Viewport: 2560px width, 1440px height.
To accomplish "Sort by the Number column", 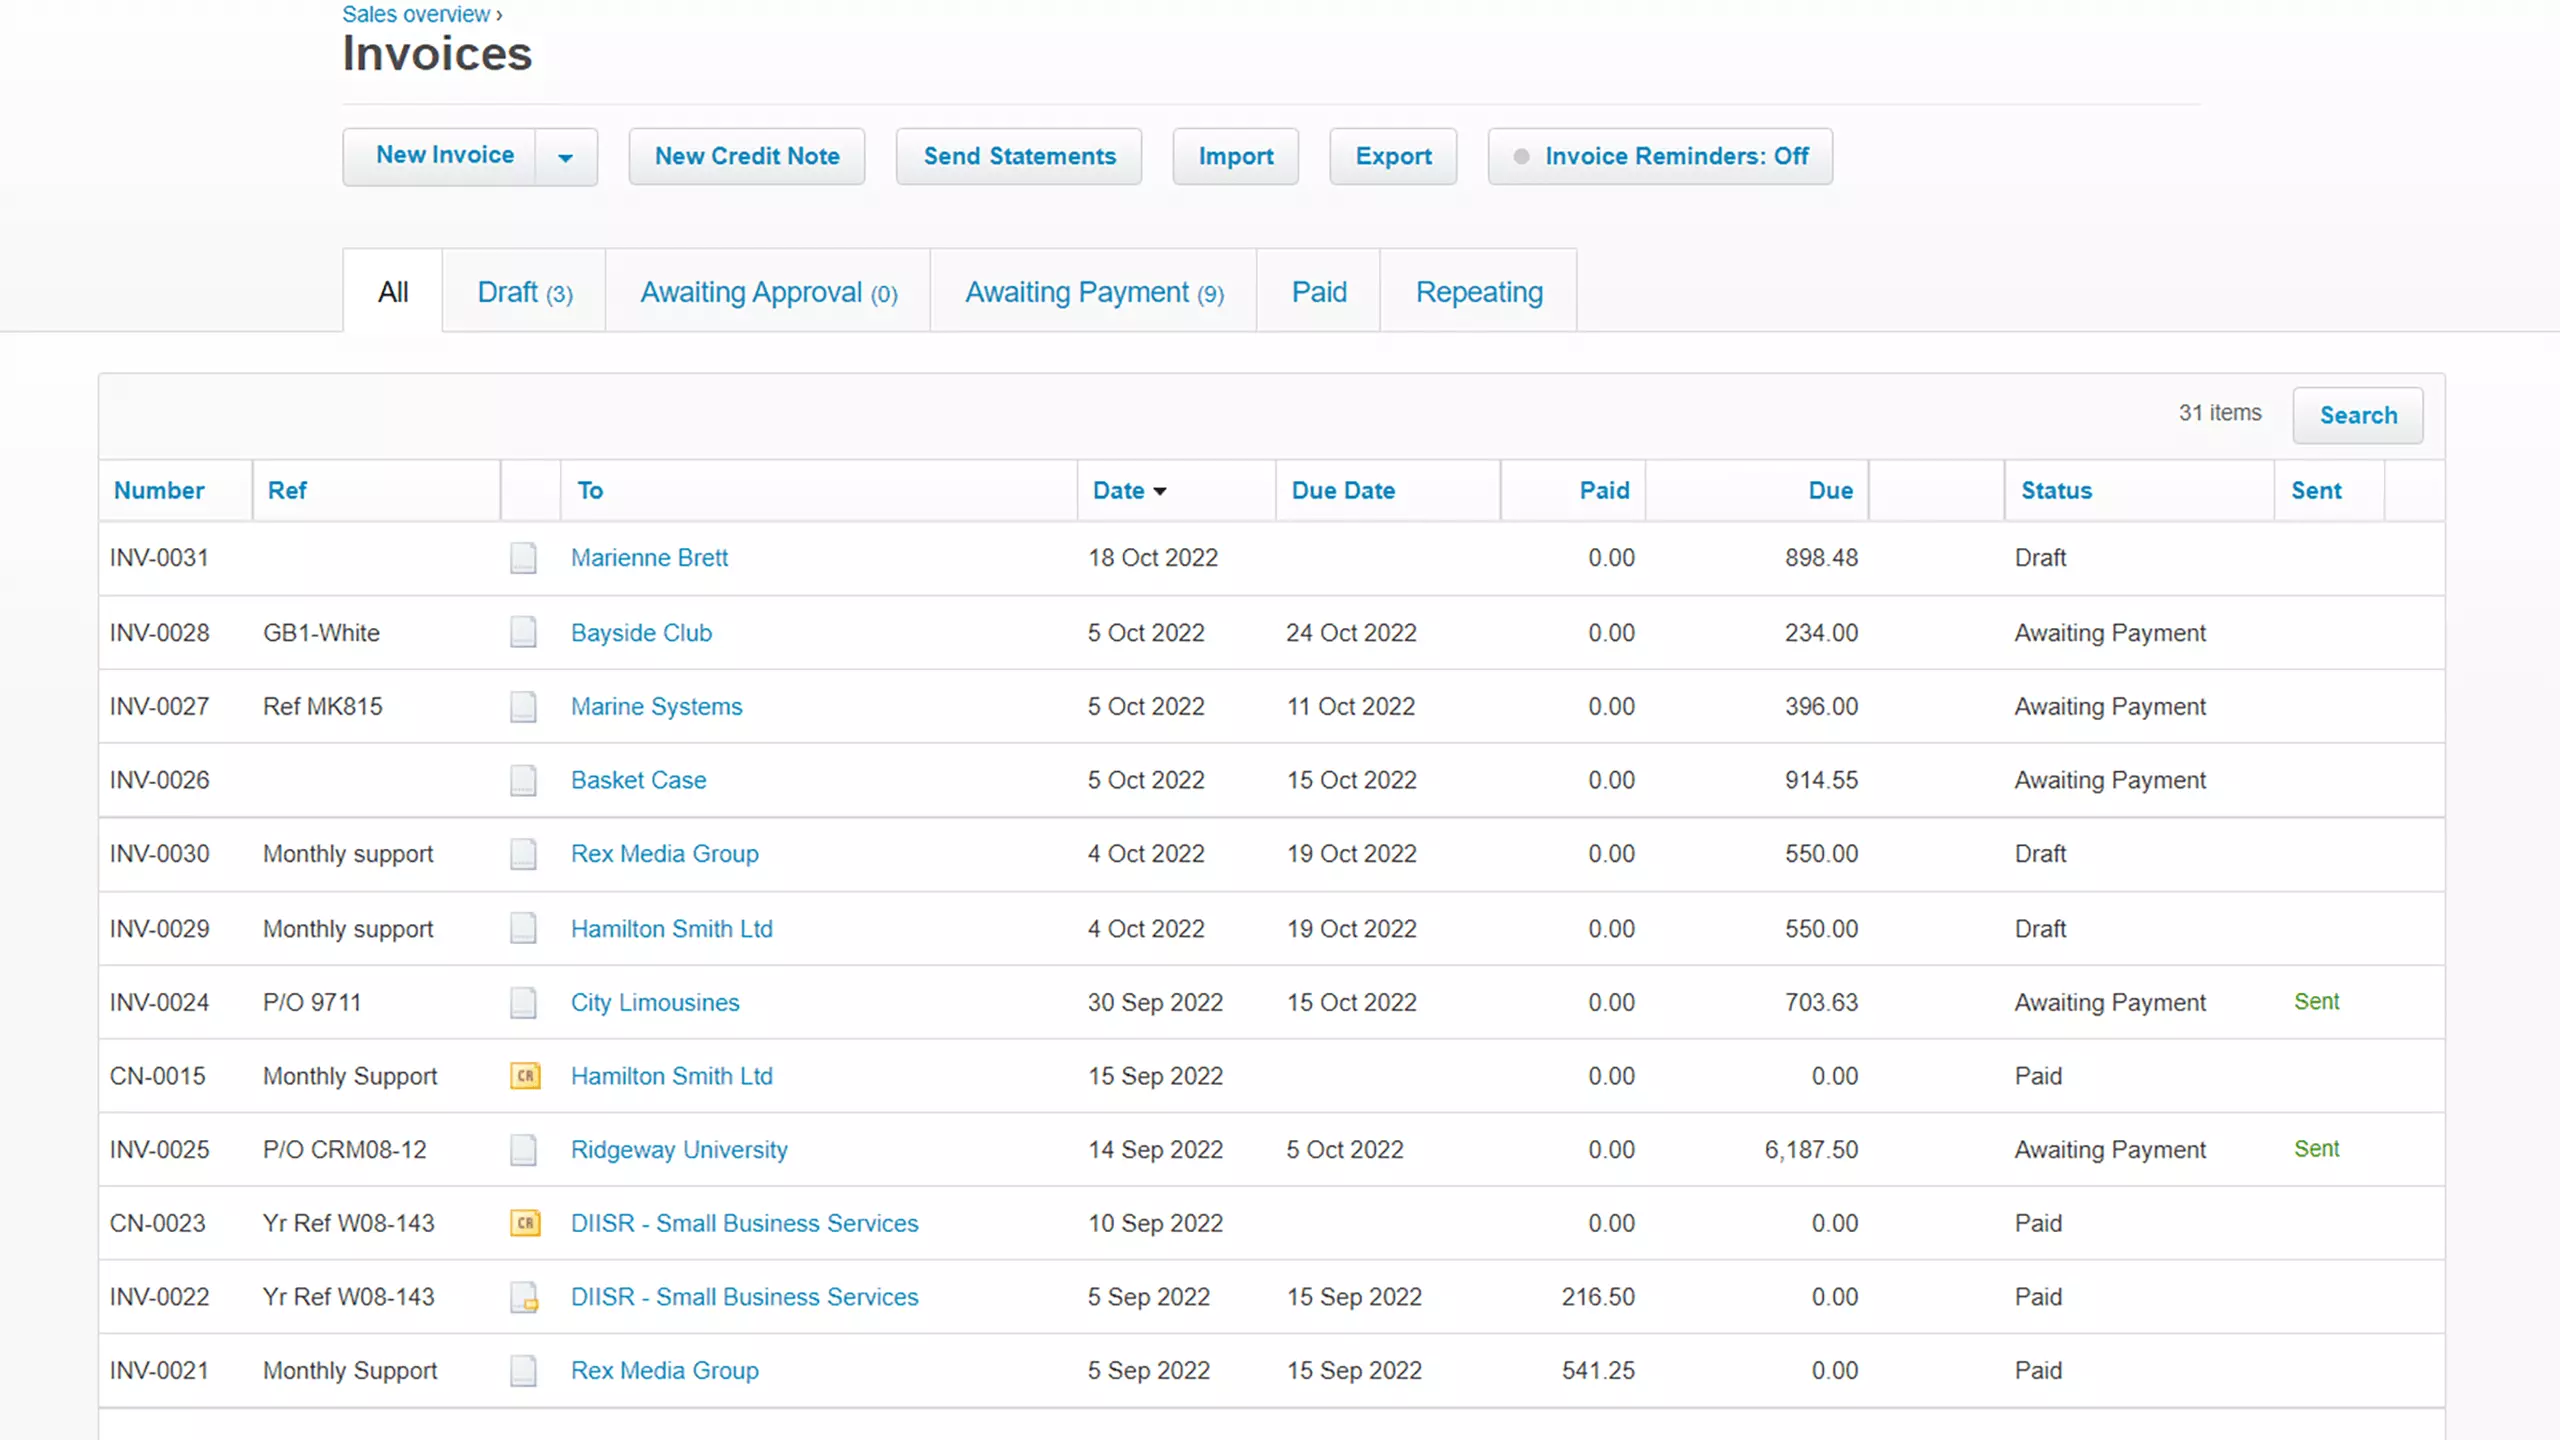I will 159,490.
